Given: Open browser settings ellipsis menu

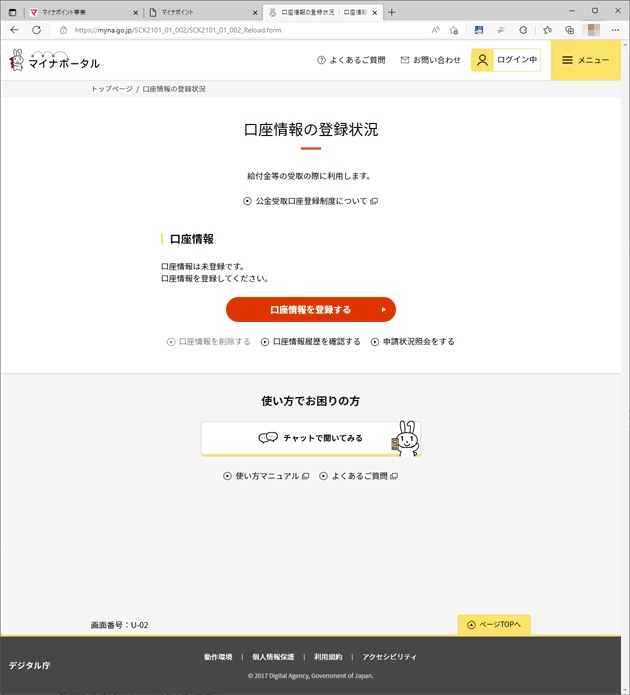Looking at the screenshot, I should point(615,30).
